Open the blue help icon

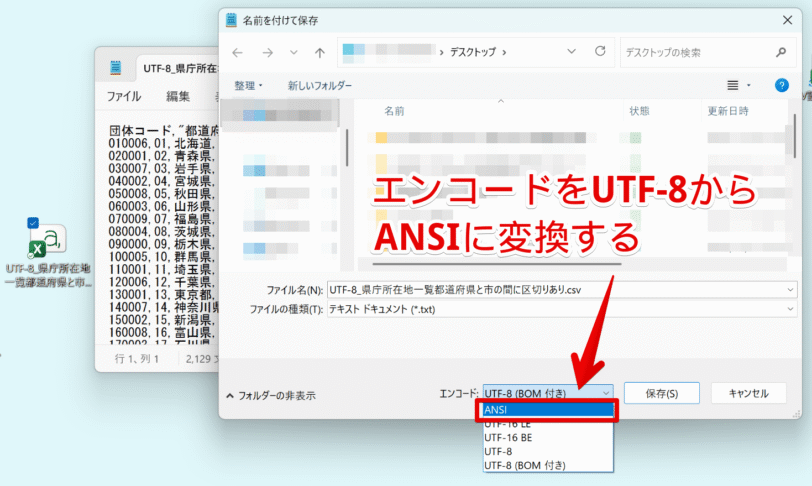click(x=781, y=85)
